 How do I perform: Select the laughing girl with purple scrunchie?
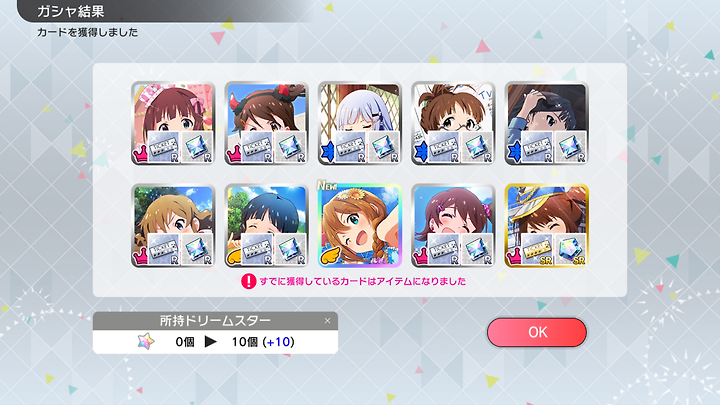click(453, 225)
